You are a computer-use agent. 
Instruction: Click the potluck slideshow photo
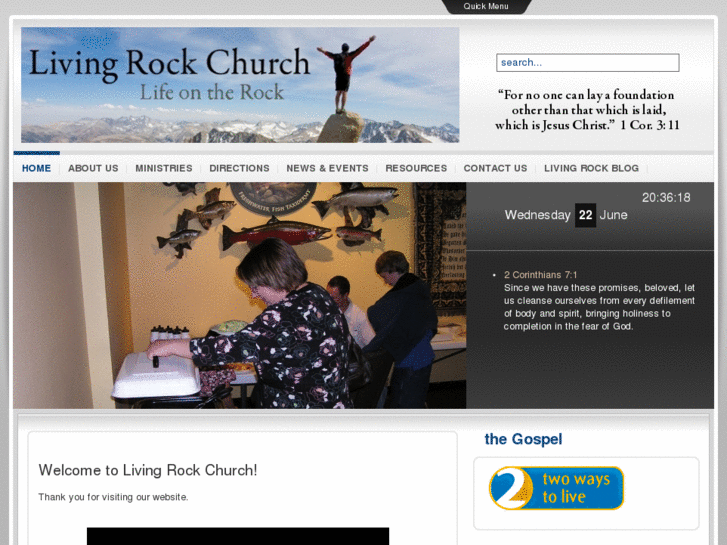click(x=239, y=295)
